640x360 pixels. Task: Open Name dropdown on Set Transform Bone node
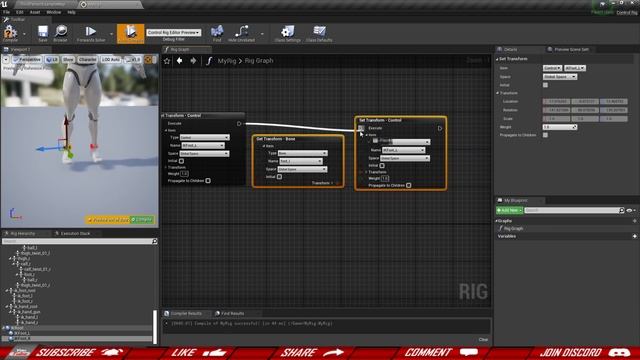[301, 161]
